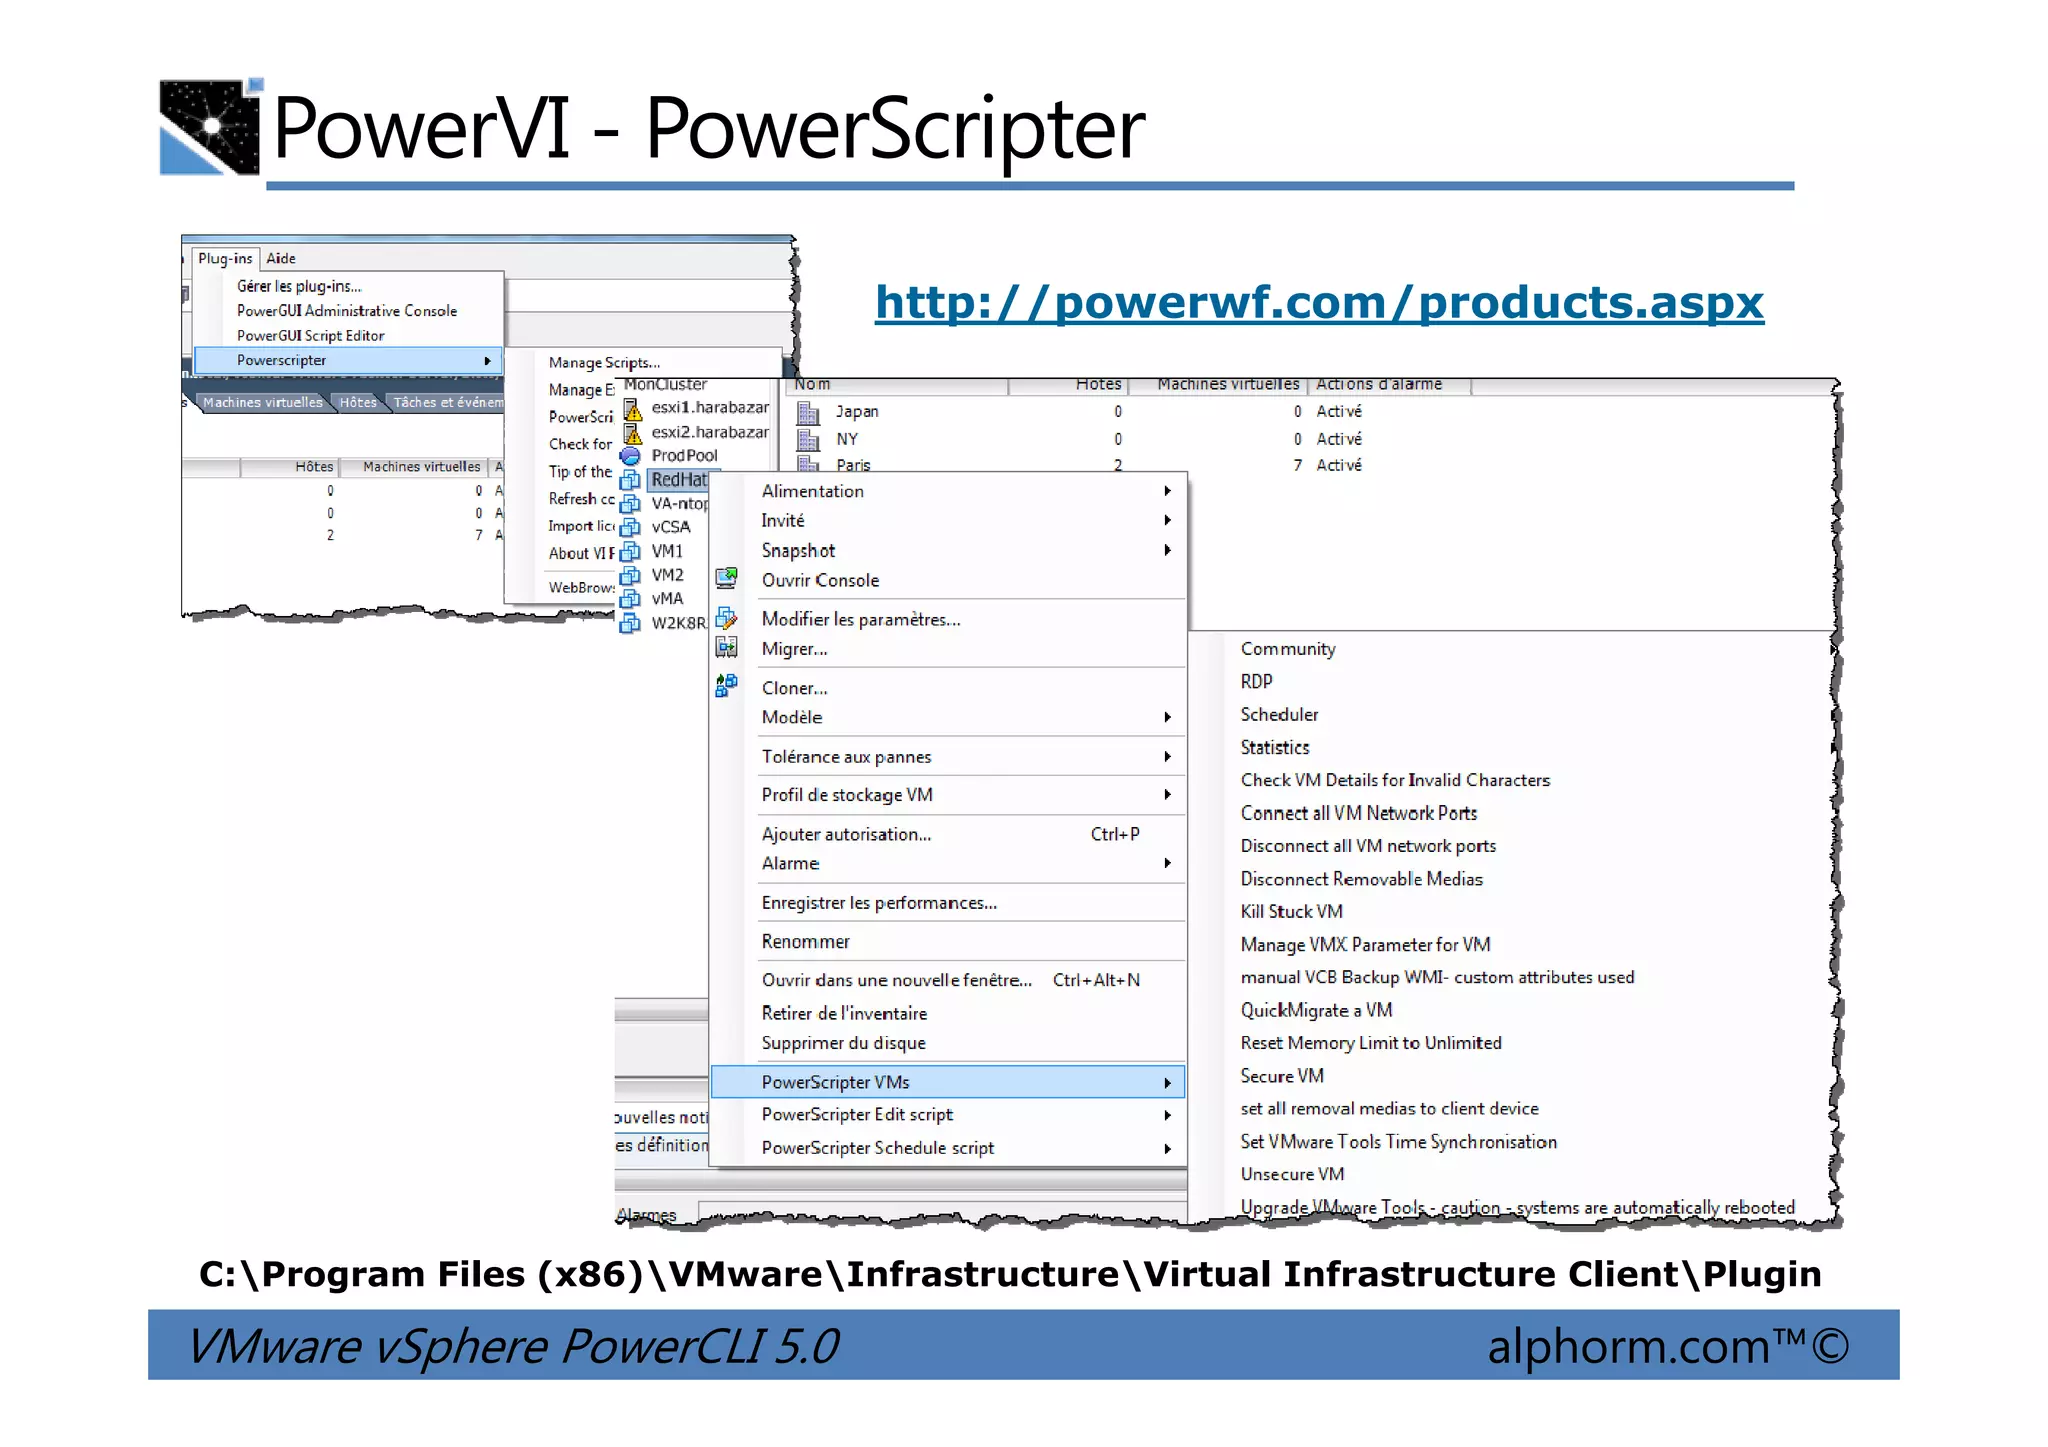Select the PowerScripter VMs menu item

pos(947,1082)
